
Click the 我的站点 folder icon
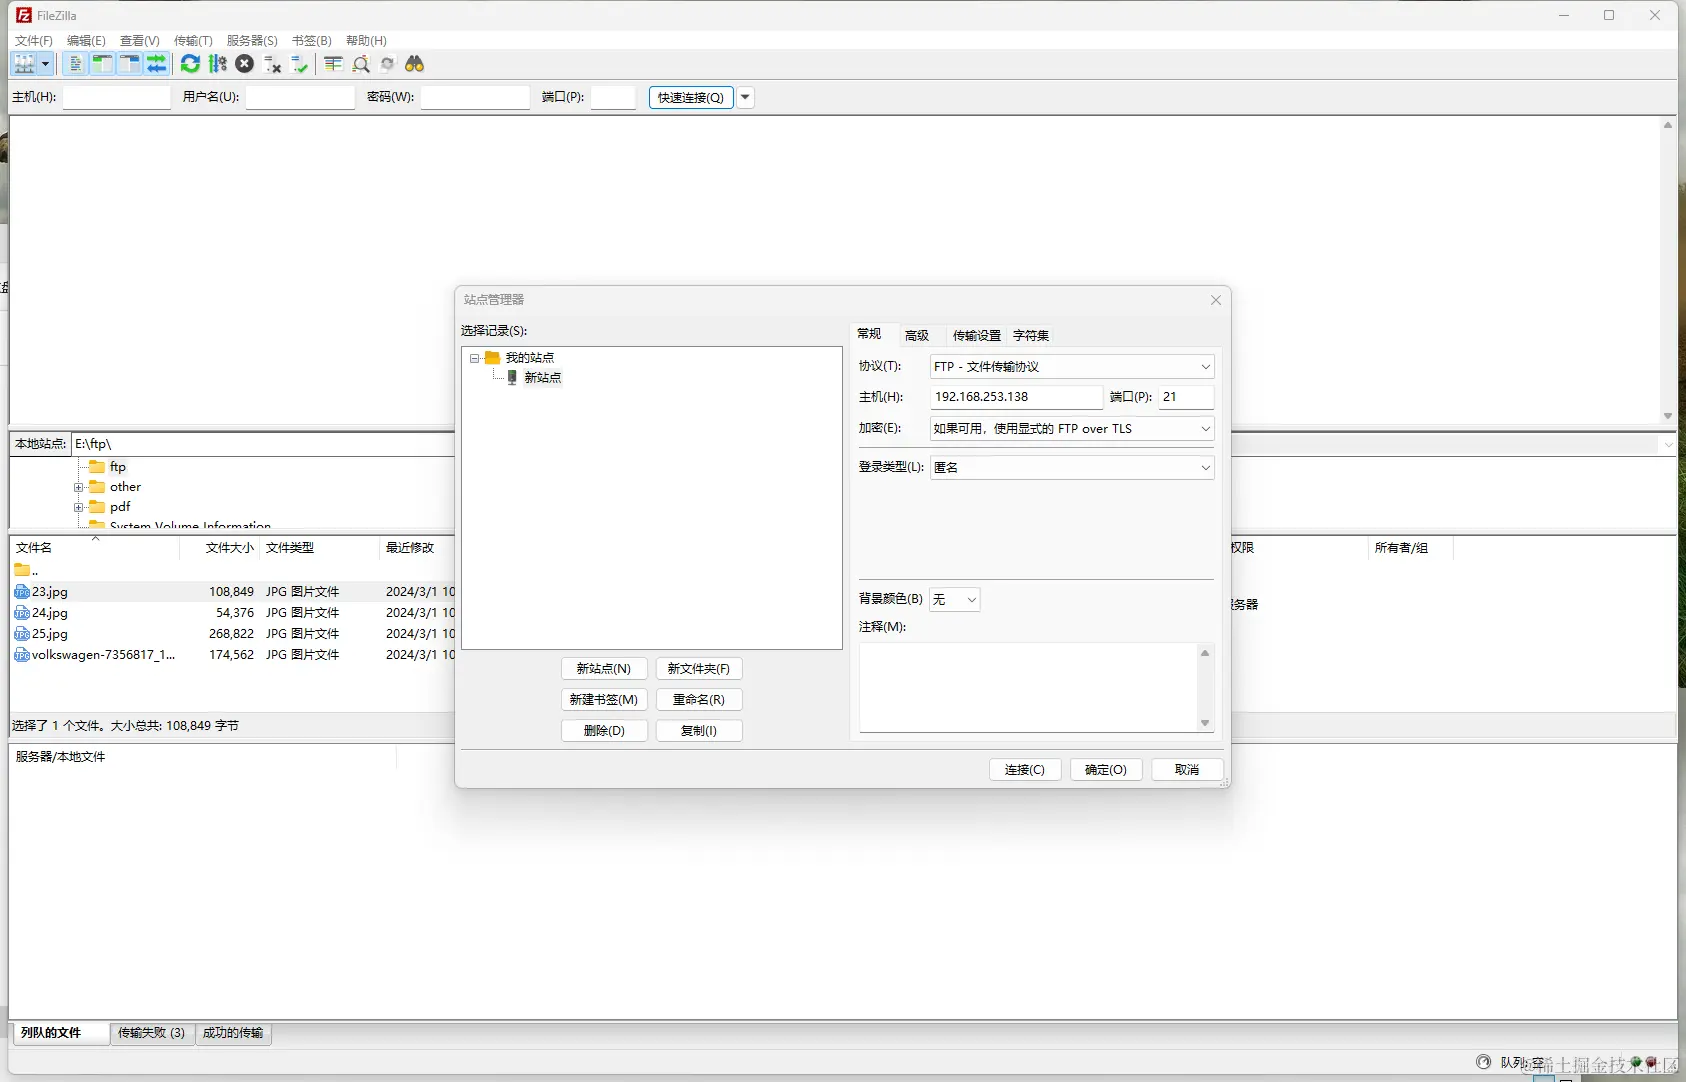(x=492, y=357)
